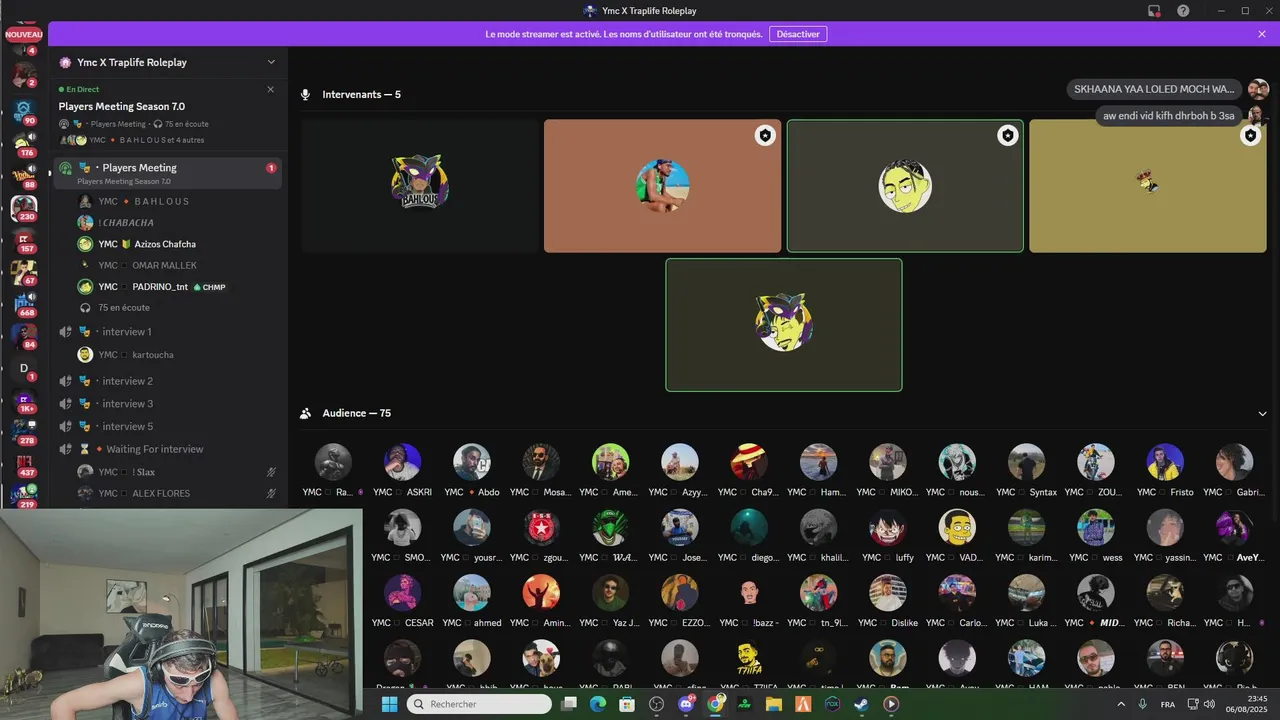Image resolution: width=1280 pixels, height=720 pixels.
Task: Click the server icon with badge 230
Action: [x=24, y=208]
